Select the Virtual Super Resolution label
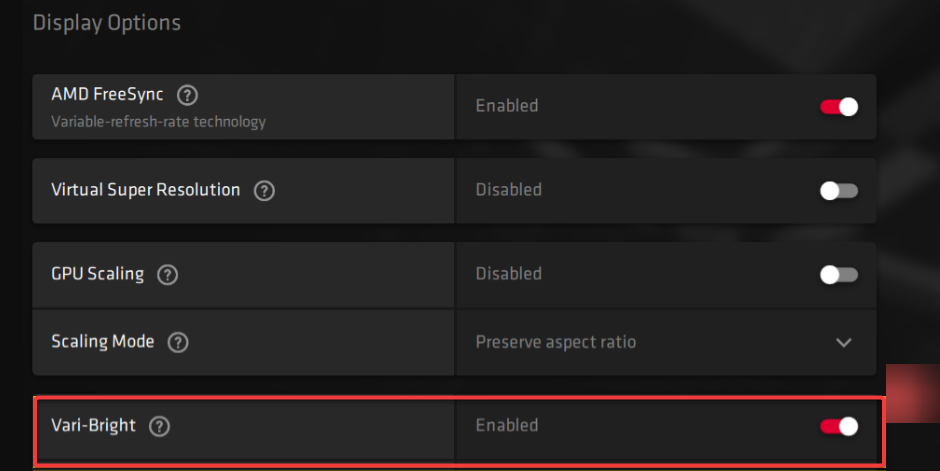The image size is (940, 471). click(x=146, y=190)
